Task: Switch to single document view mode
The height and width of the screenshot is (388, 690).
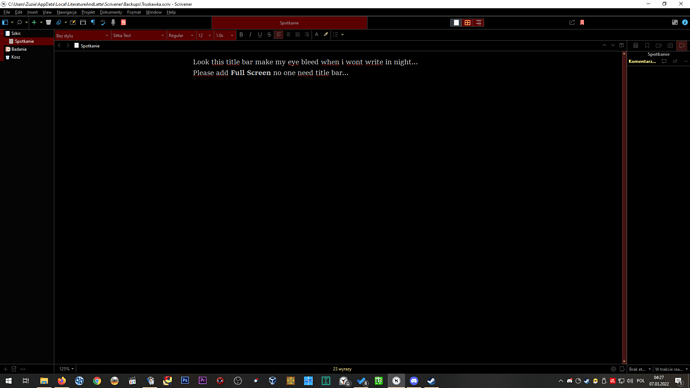Action: coord(456,22)
